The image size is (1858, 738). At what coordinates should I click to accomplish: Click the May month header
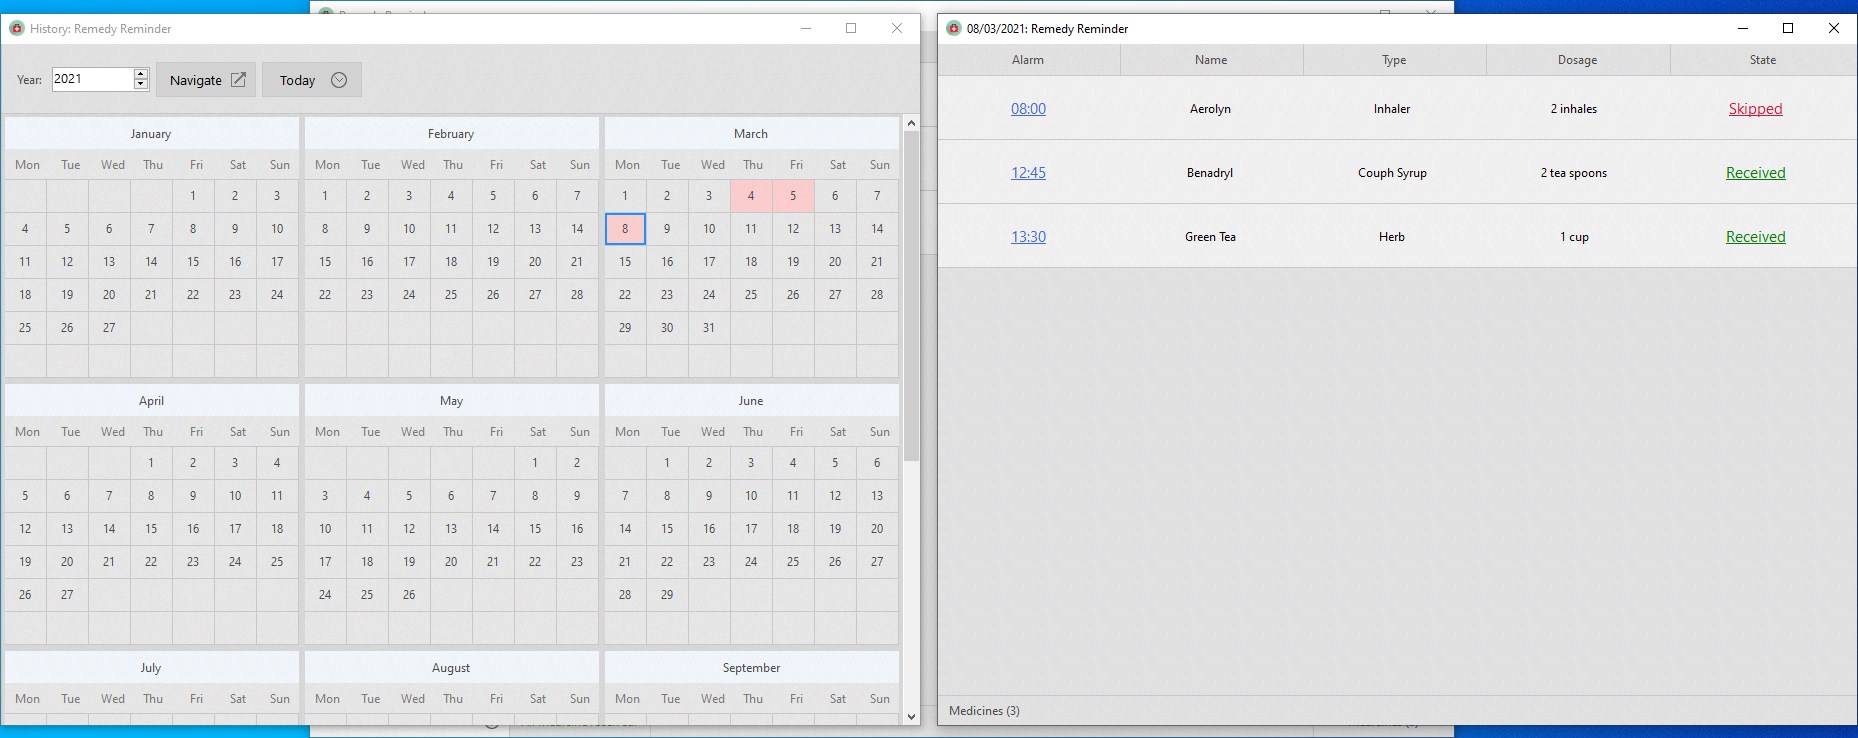pyautogui.click(x=451, y=401)
